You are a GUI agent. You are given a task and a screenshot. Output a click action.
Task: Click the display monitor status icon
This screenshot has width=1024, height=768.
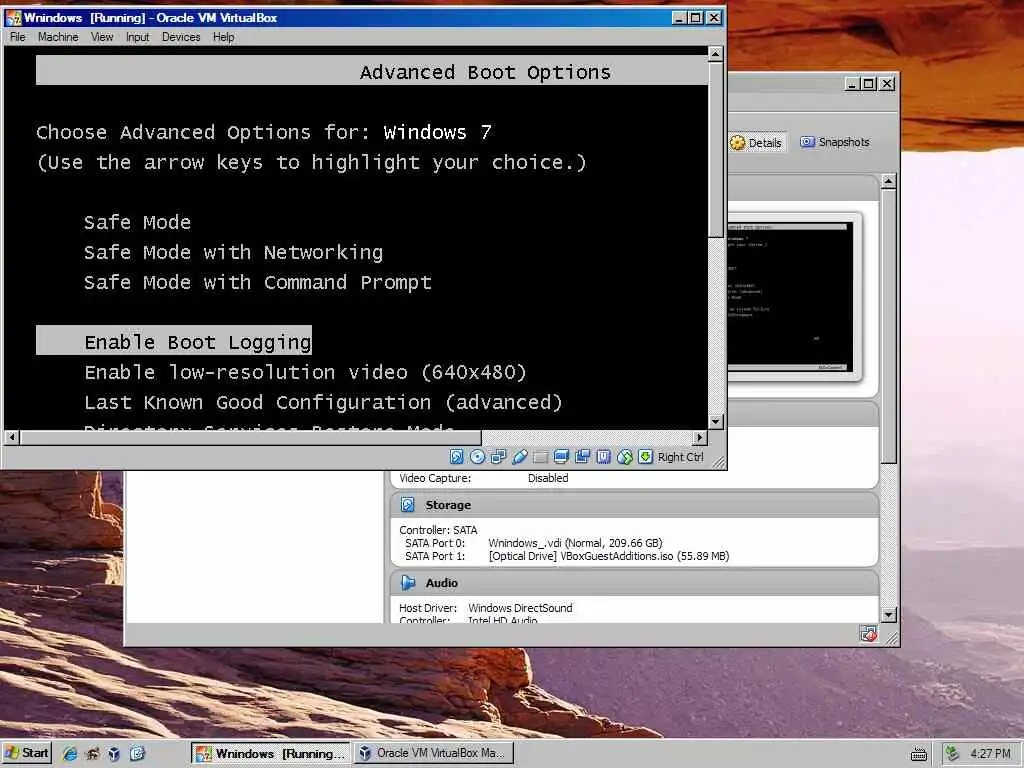[x=561, y=457]
